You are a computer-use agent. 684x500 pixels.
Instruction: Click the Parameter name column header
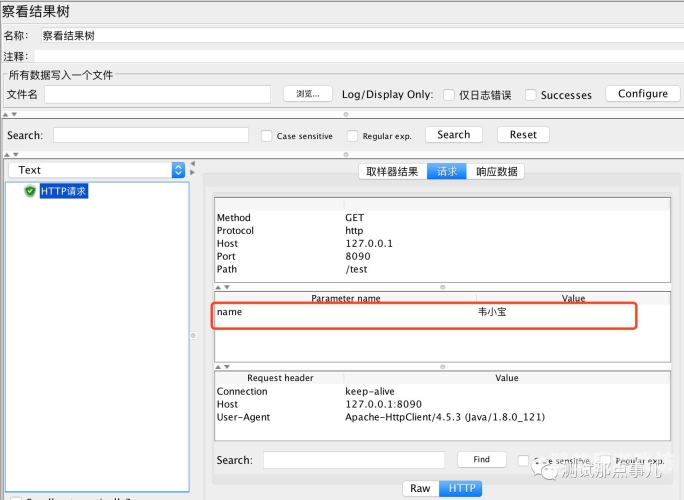coord(345,298)
